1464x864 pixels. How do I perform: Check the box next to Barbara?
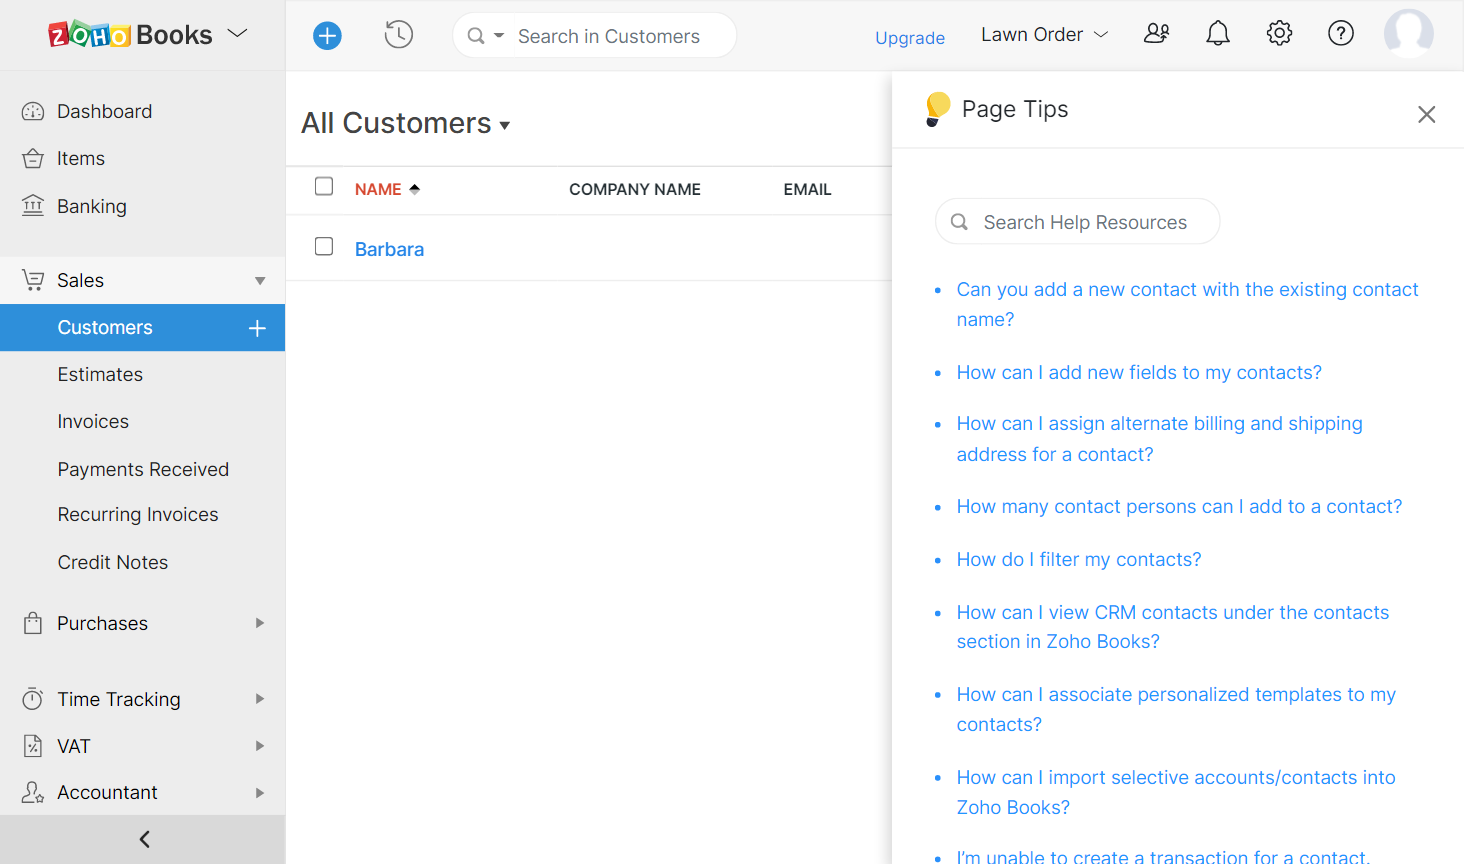[324, 247]
